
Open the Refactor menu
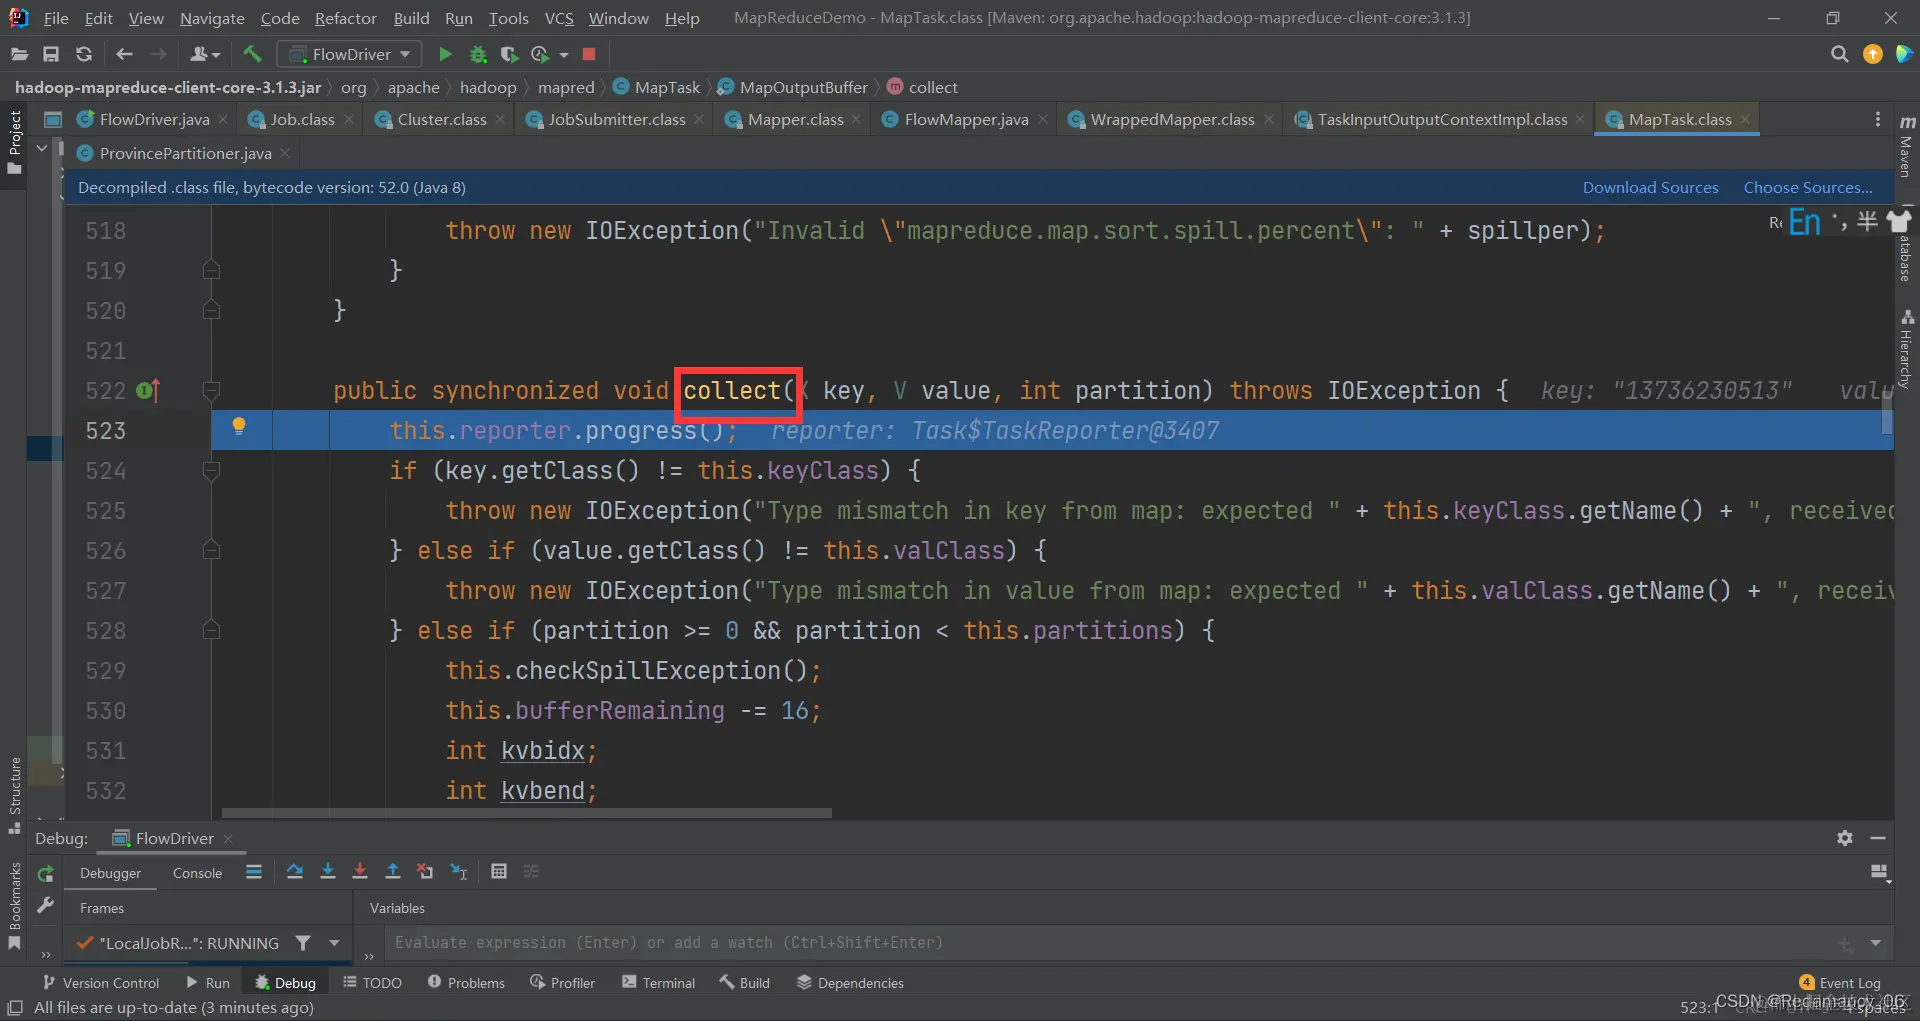pos(346,18)
